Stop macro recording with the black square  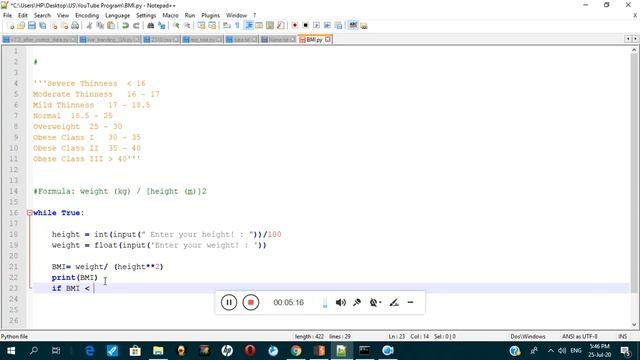[305, 26]
